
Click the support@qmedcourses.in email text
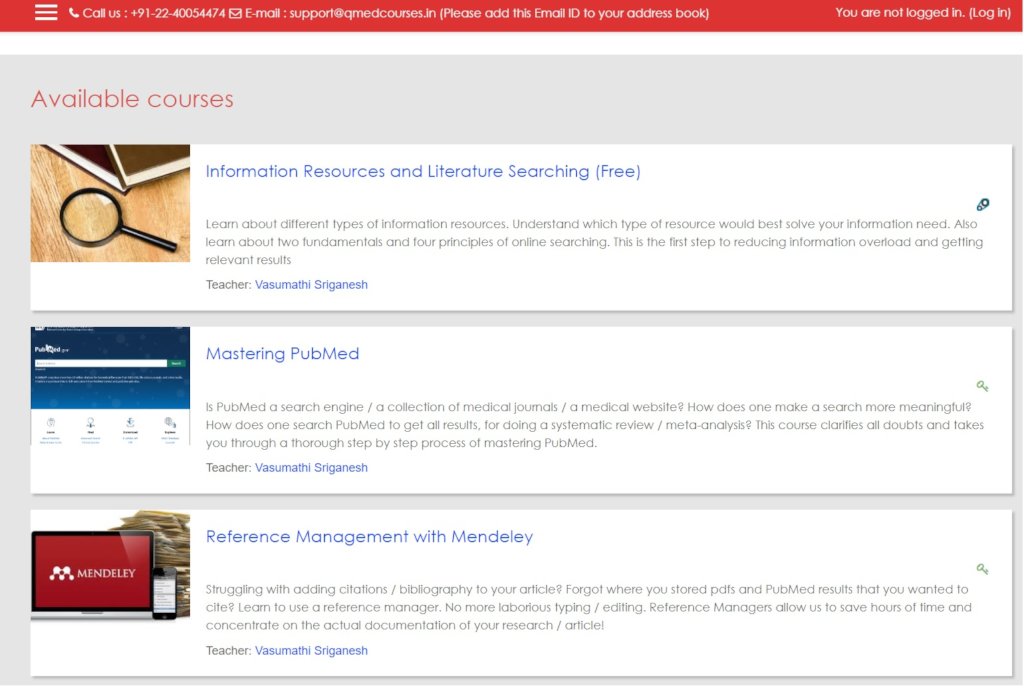362,13
